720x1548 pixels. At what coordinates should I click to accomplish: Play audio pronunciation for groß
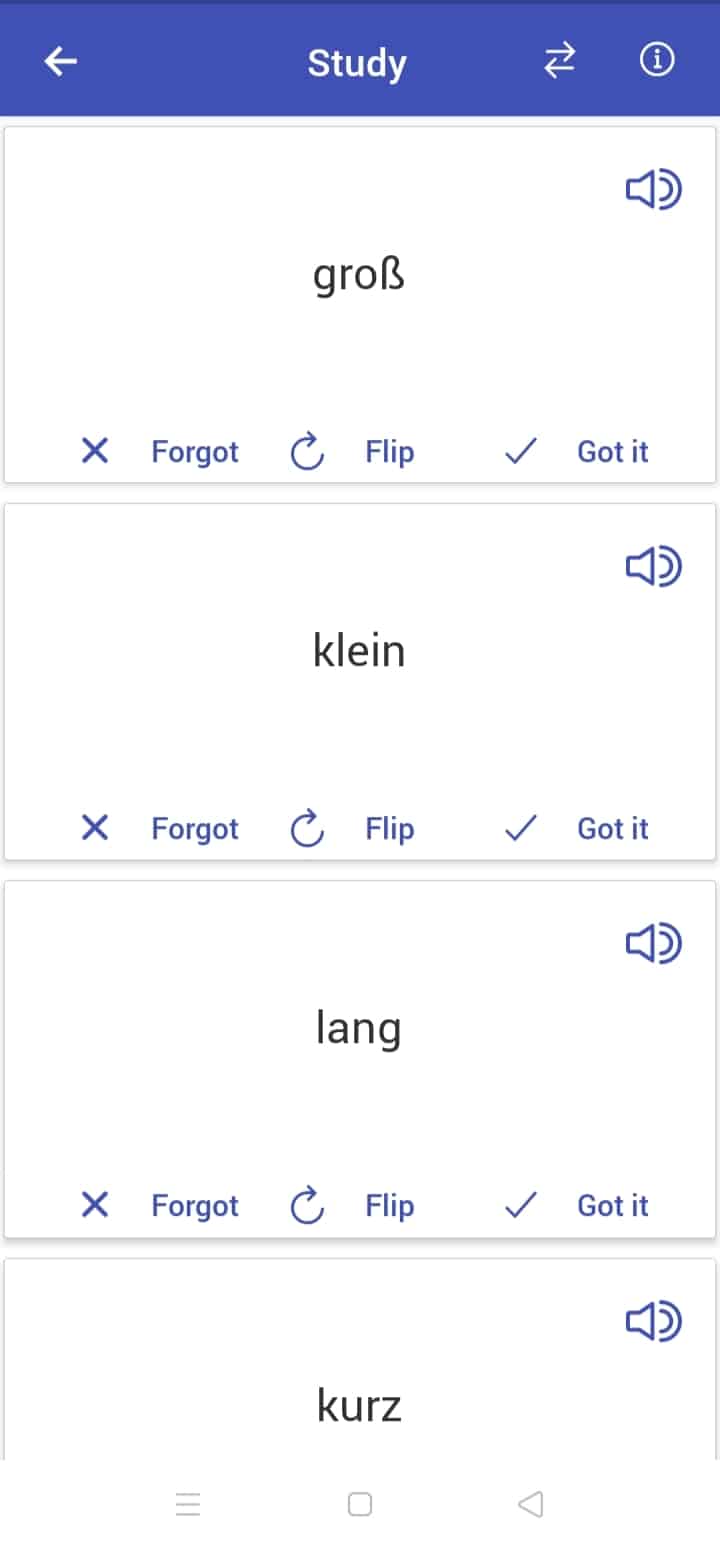coord(652,190)
